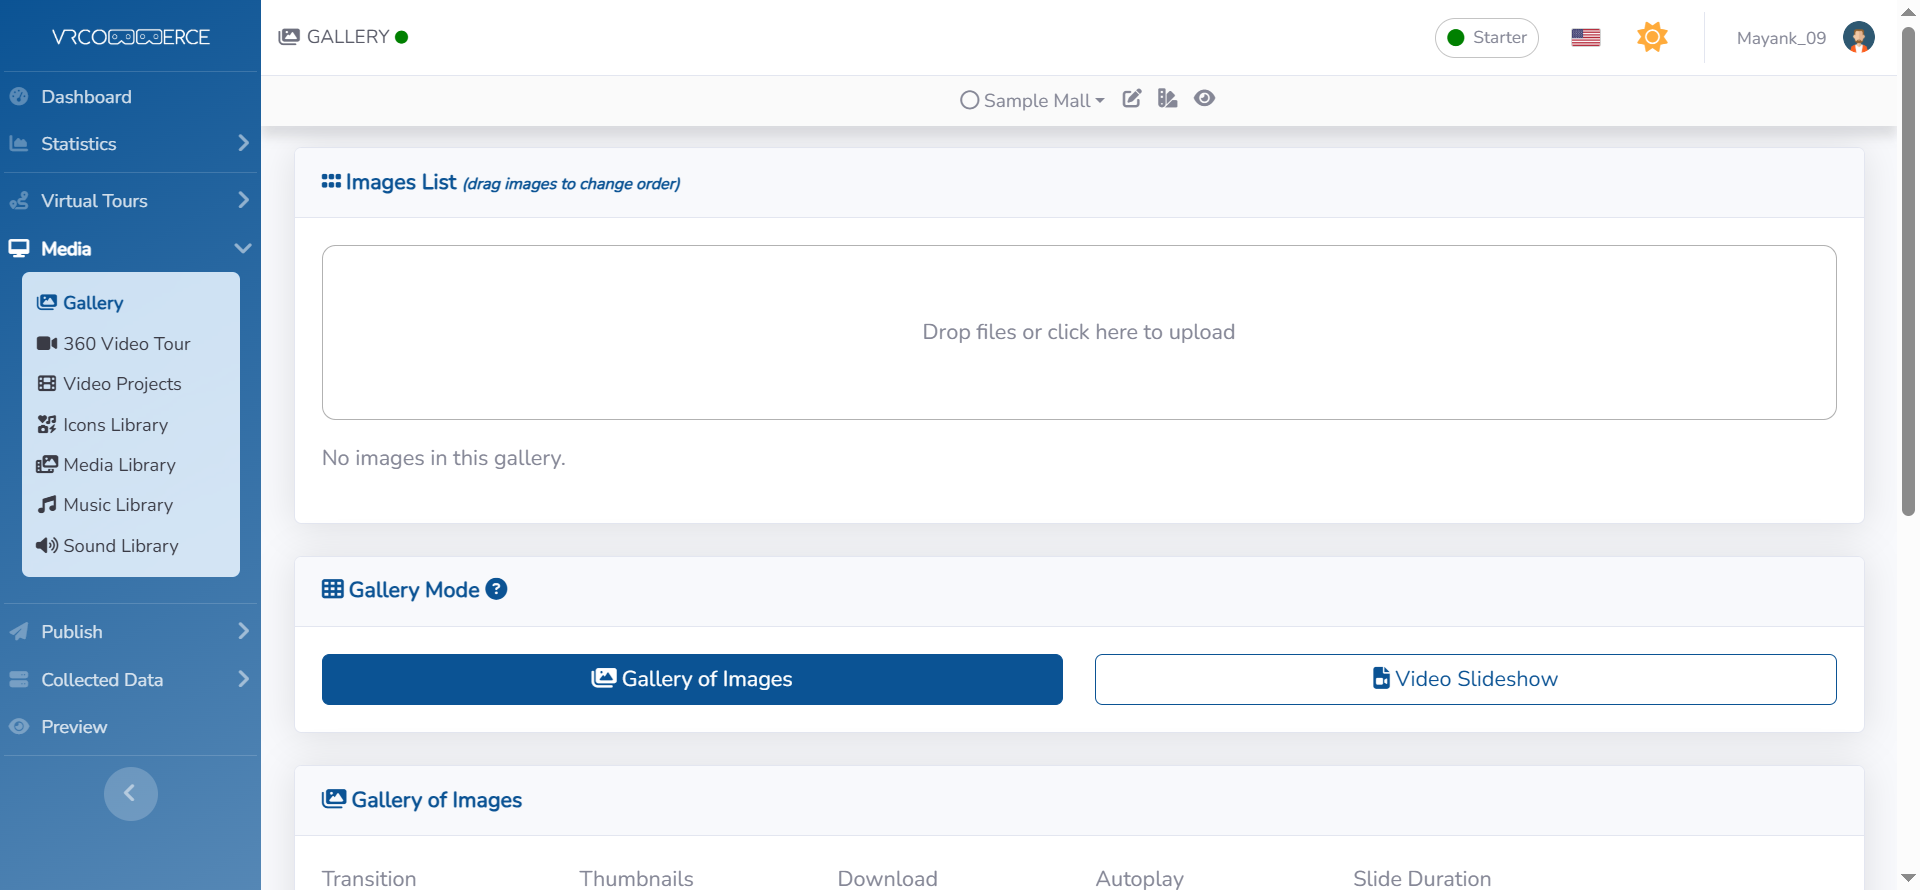Open 360 Video Tour in sidebar
This screenshot has height=890, width=1920.
tap(126, 344)
